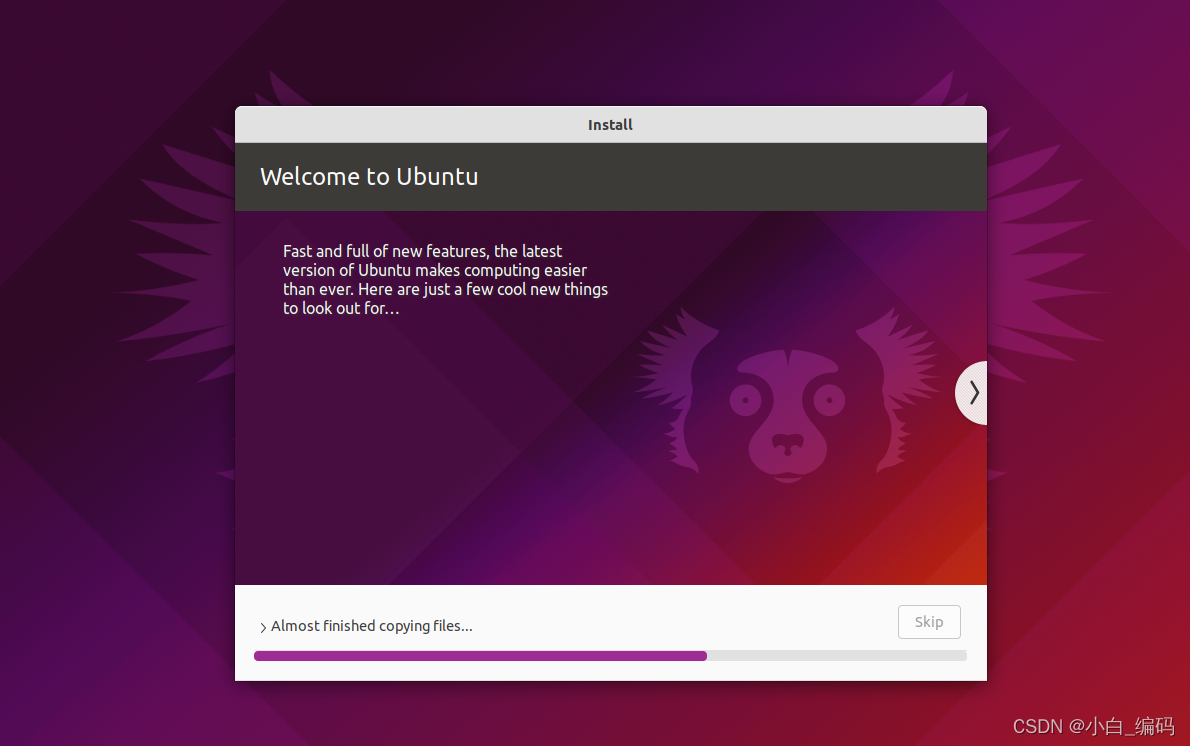This screenshot has width=1190, height=746.
Task: Click the "Welcome to Ubuntu" heading
Action: (369, 177)
